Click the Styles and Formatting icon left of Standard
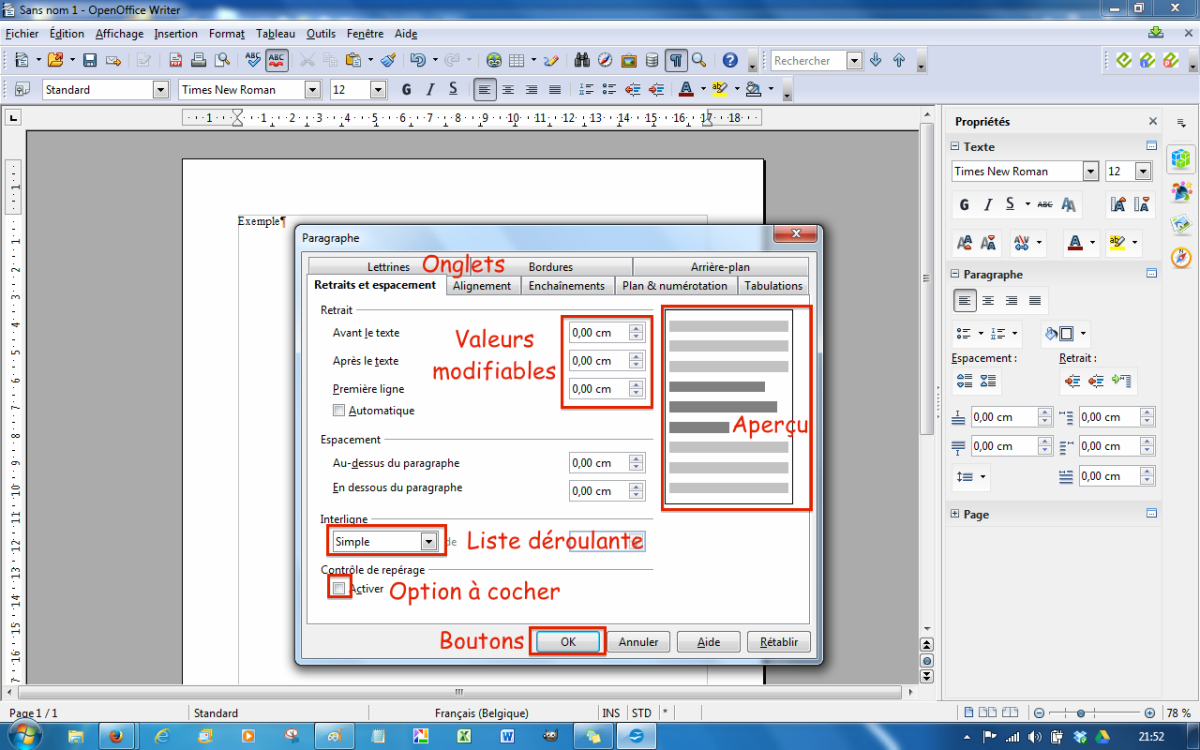Screen dimensions: 1200x750 coord(22,90)
